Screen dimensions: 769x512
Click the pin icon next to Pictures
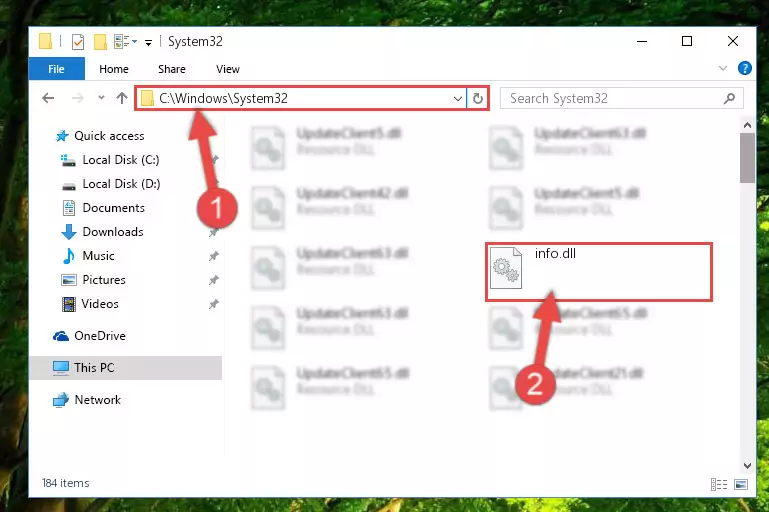213,280
